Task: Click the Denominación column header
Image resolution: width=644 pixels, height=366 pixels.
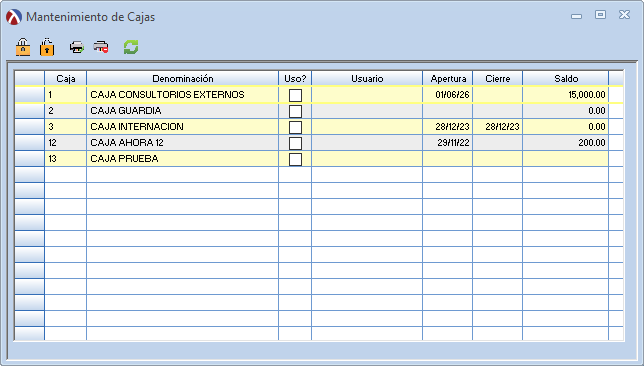Action: pyautogui.click(x=182, y=78)
